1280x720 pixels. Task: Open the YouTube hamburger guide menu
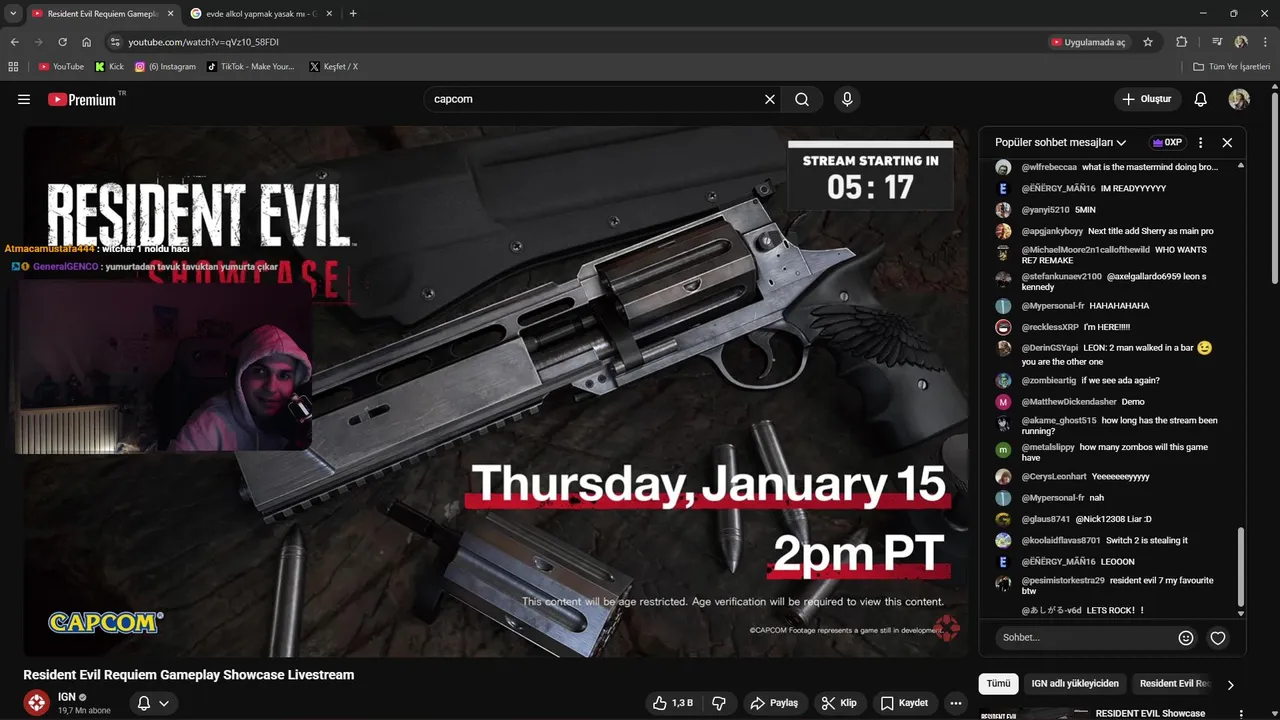(24, 99)
